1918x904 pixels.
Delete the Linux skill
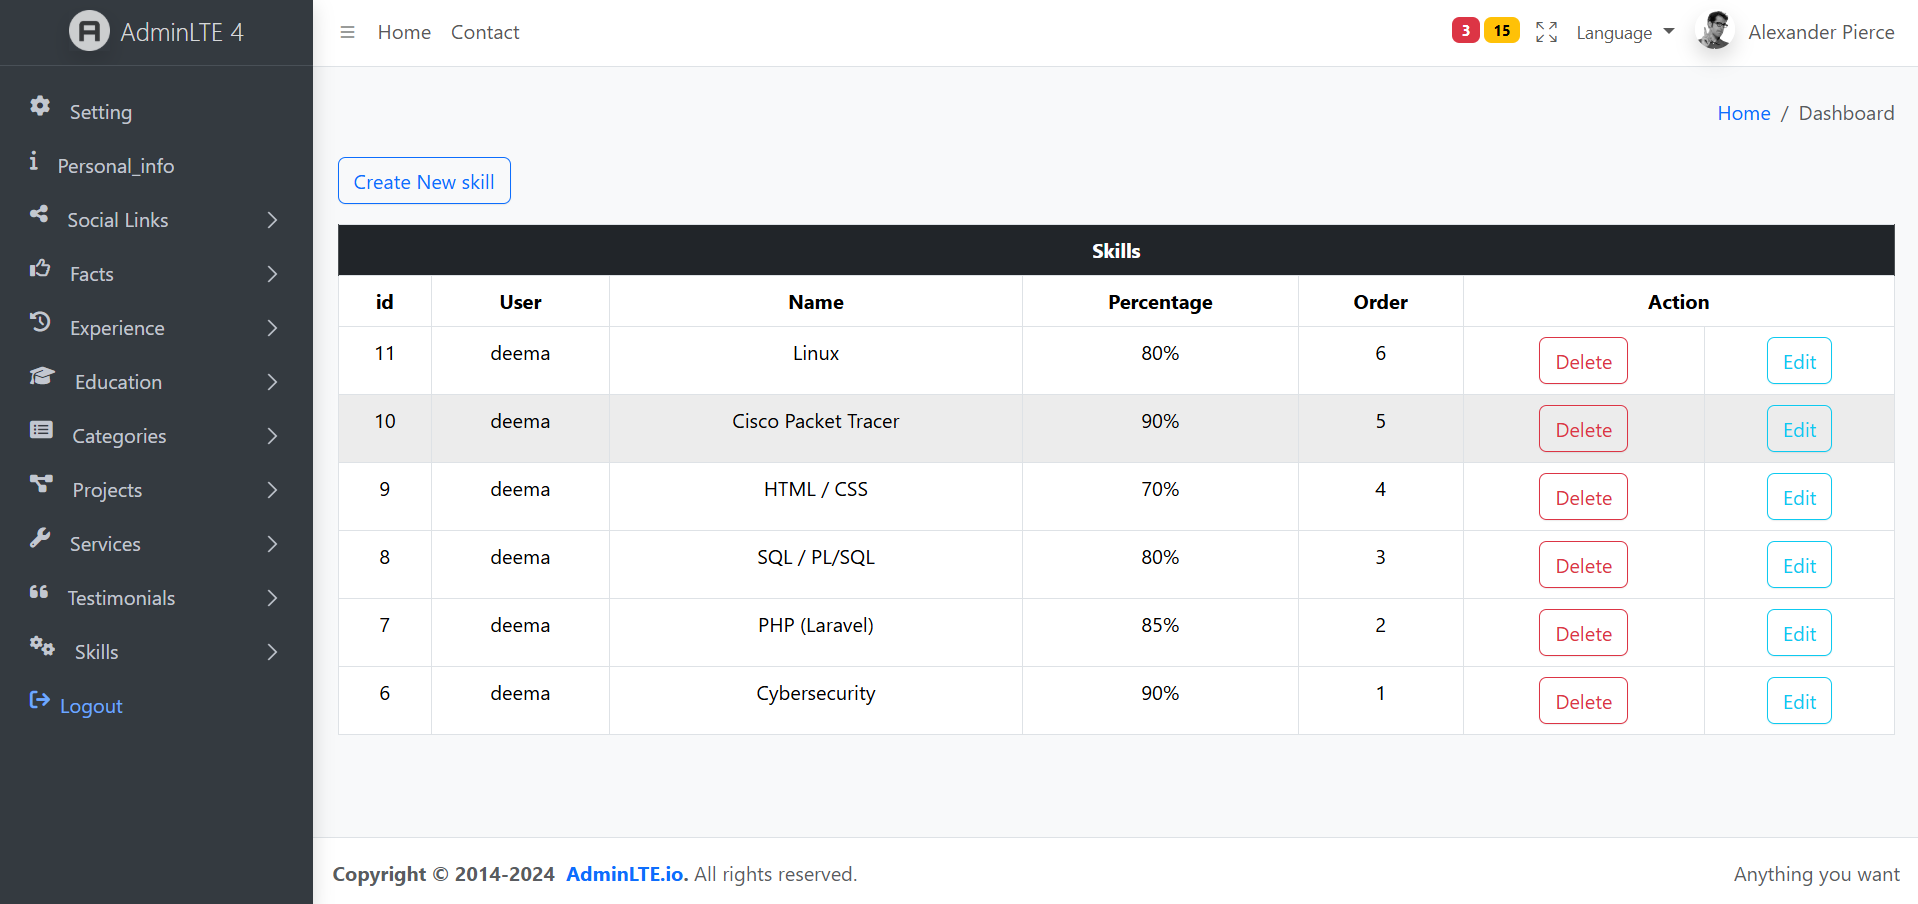coord(1583,361)
